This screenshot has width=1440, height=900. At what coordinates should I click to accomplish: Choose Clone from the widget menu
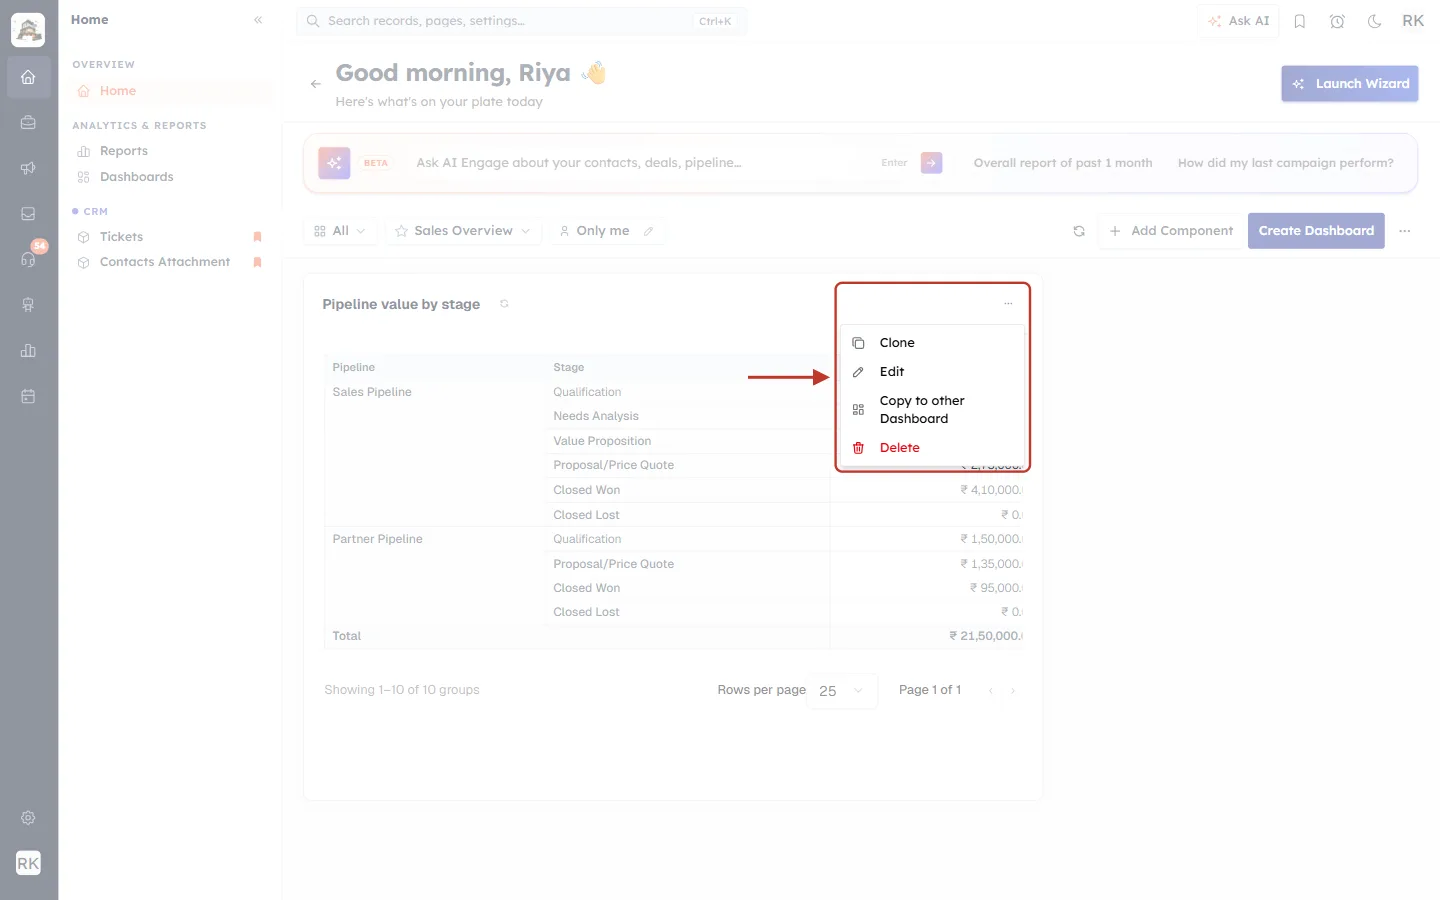(932, 343)
